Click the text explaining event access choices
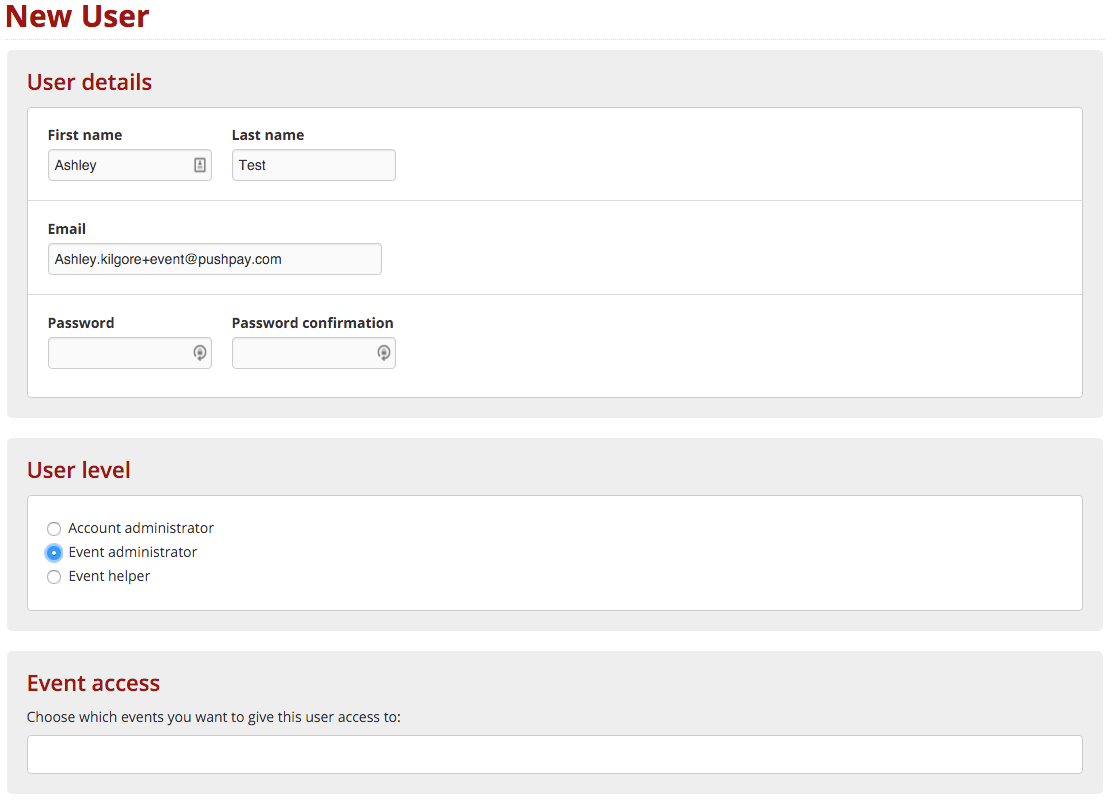 point(215,717)
